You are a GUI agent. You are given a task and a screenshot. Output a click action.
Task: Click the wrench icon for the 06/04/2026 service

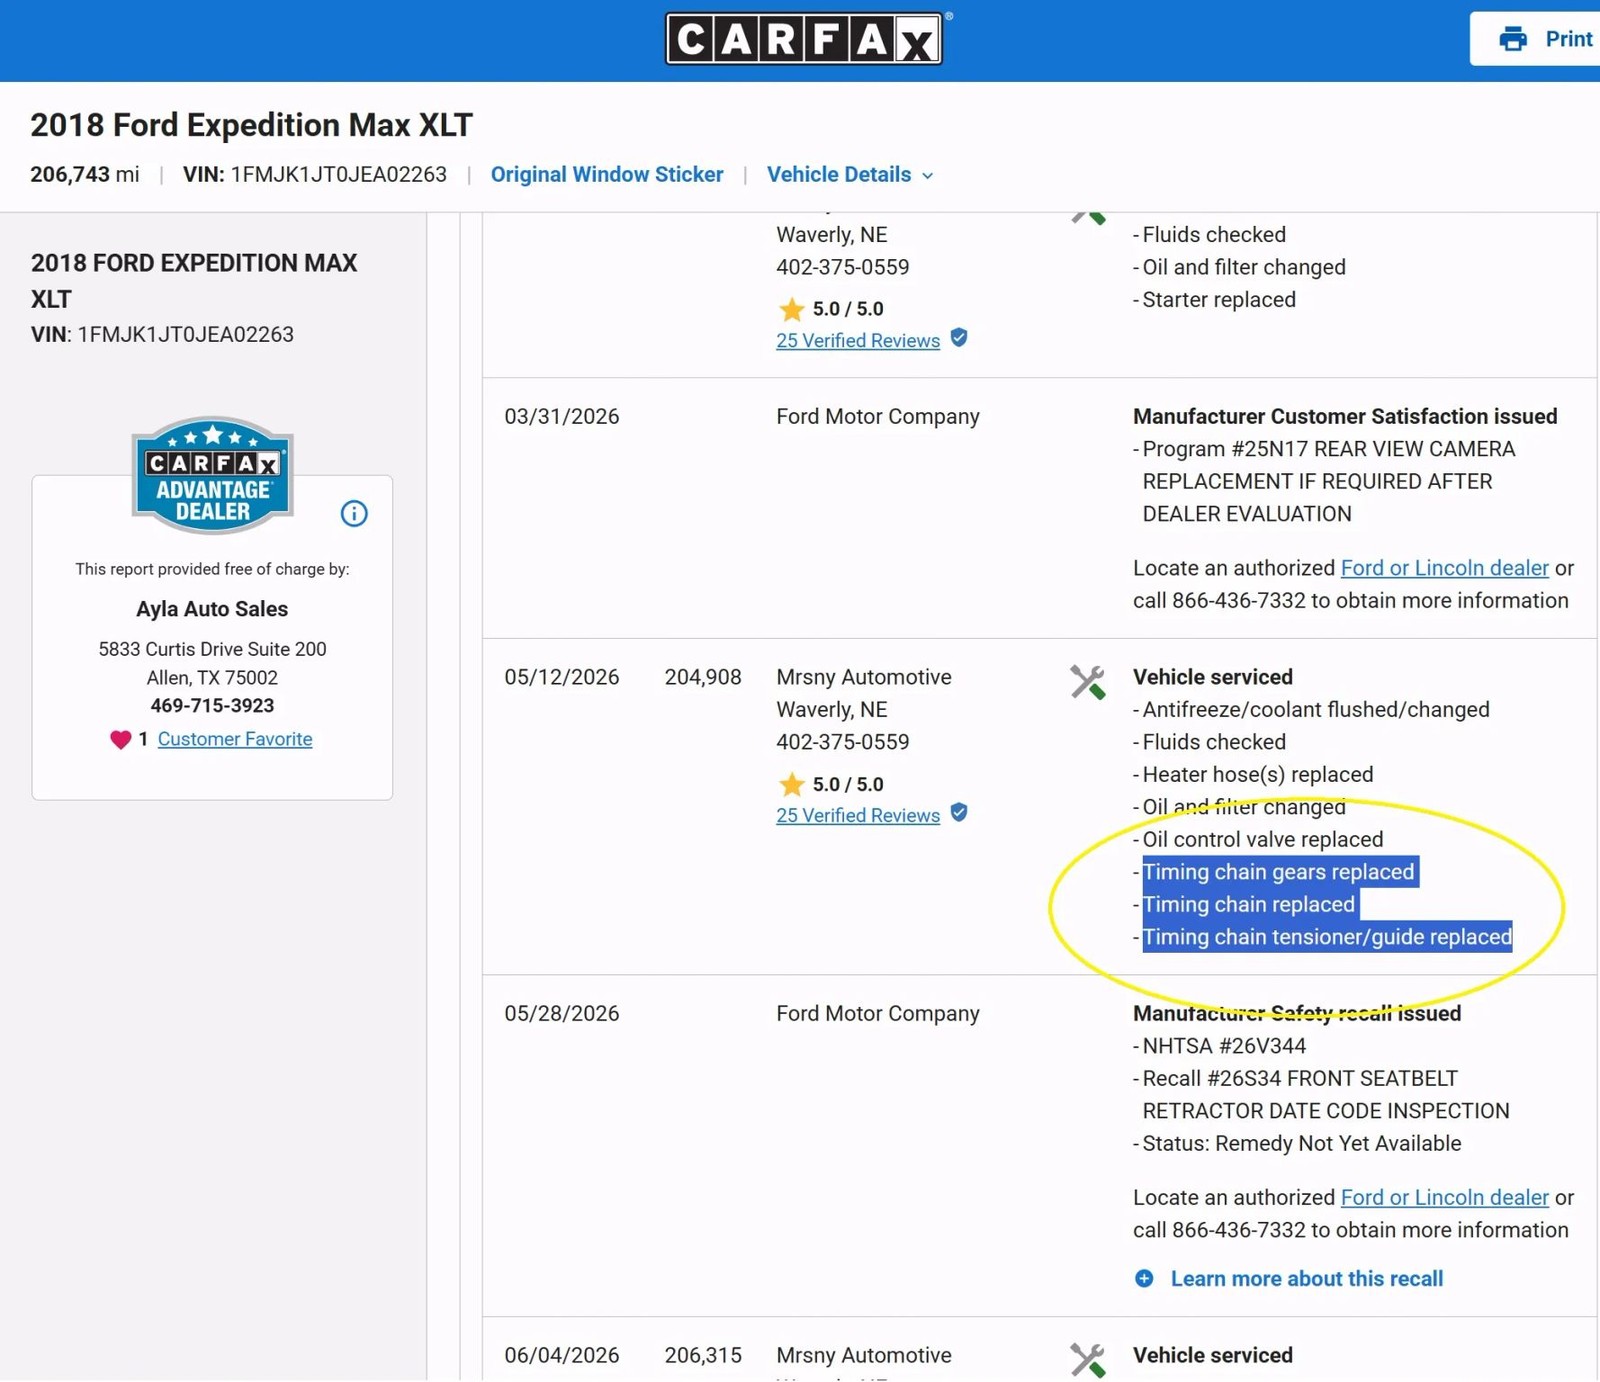(x=1087, y=1360)
